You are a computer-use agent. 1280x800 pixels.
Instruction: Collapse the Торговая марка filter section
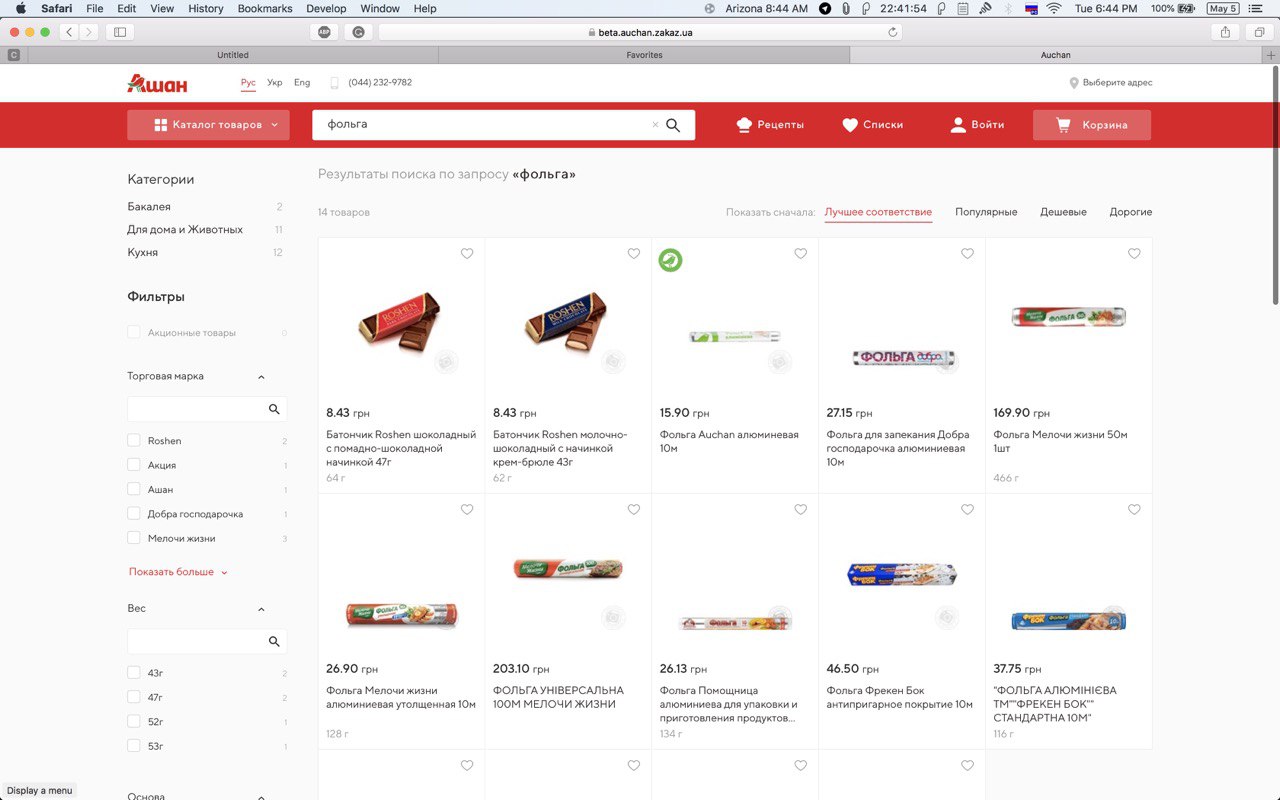[x=261, y=377]
